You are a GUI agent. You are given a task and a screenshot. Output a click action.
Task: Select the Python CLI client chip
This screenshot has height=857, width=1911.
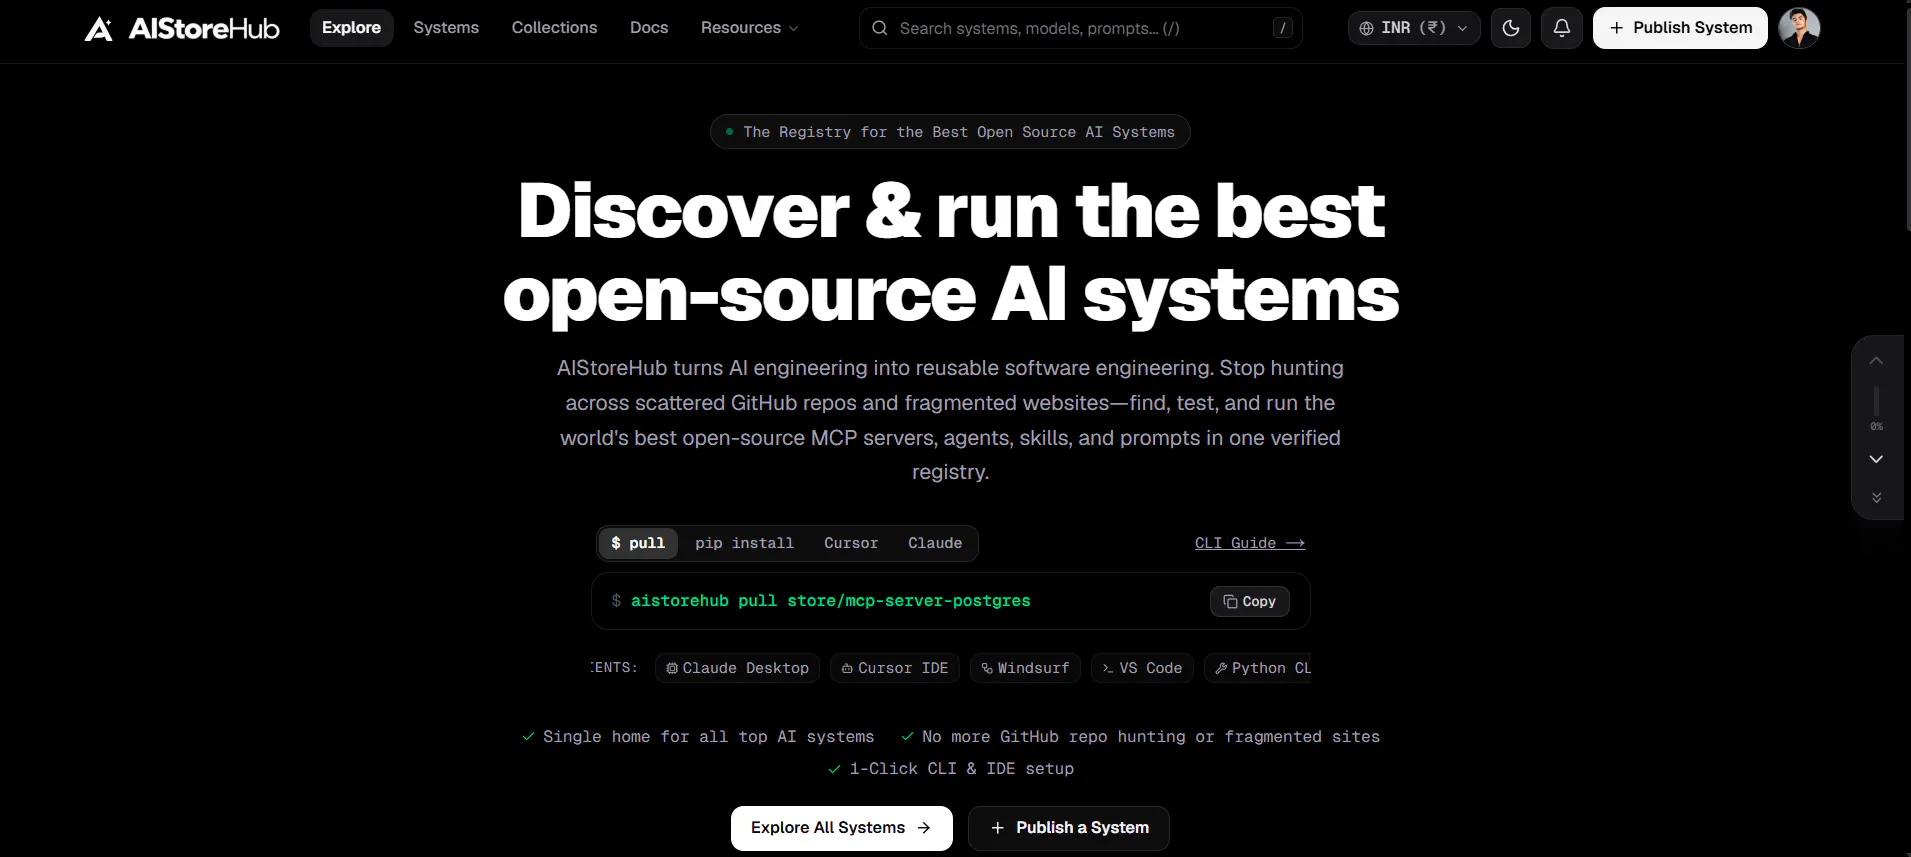point(1258,668)
